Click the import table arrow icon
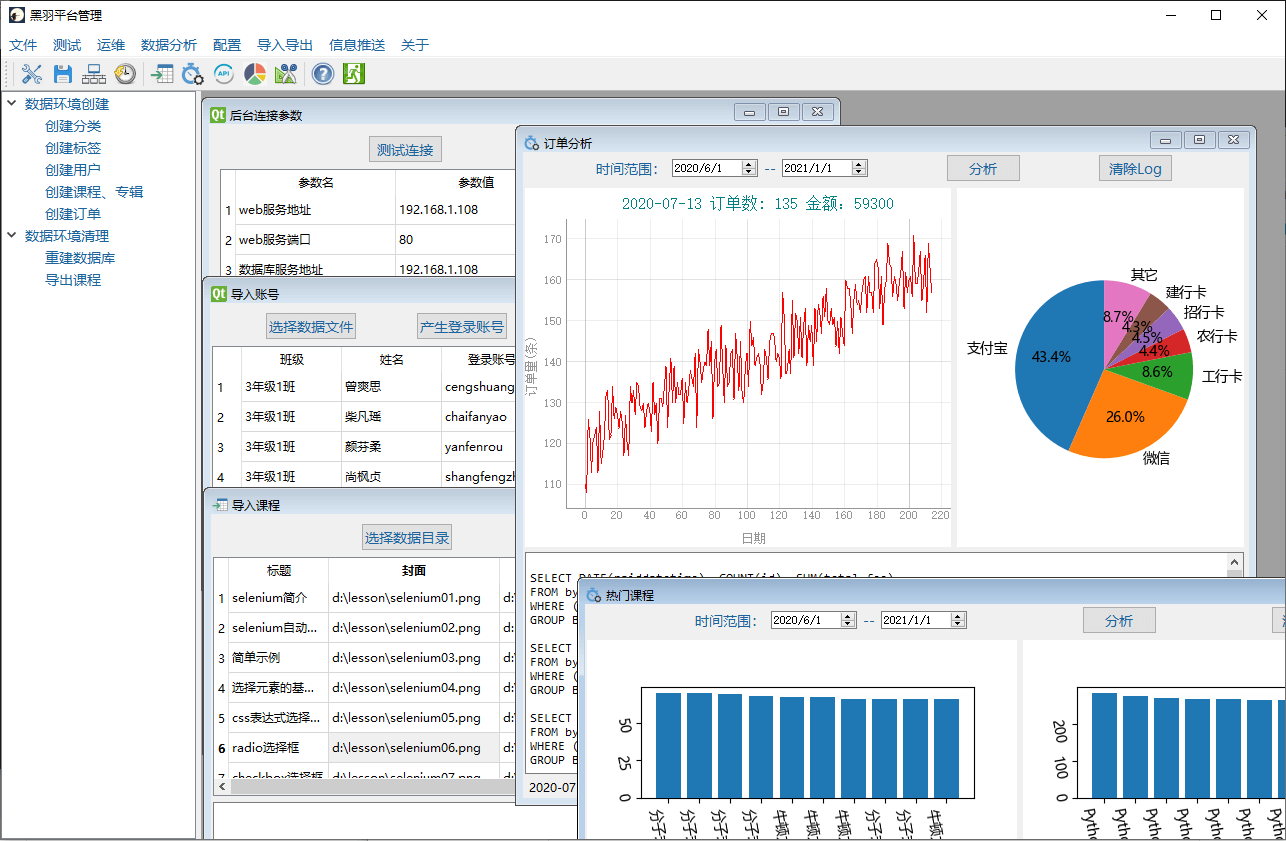This screenshot has width=1286, height=841. pyautogui.click(x=162, y=73)
